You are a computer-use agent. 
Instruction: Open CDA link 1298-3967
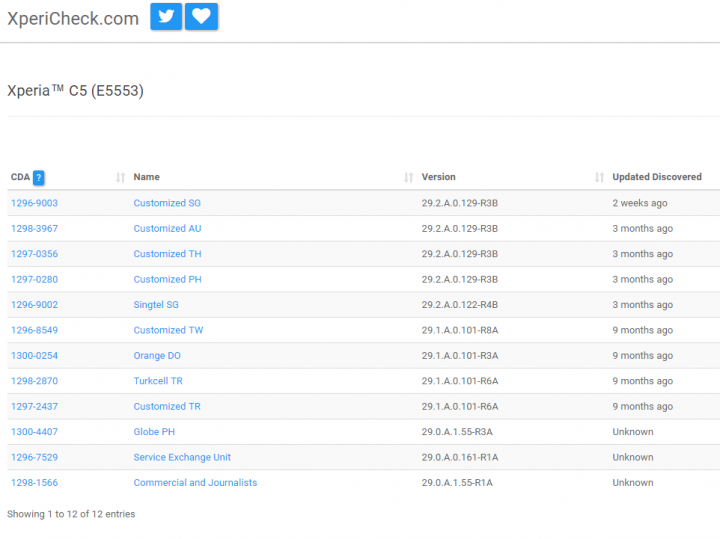click(x=34, y=229)
